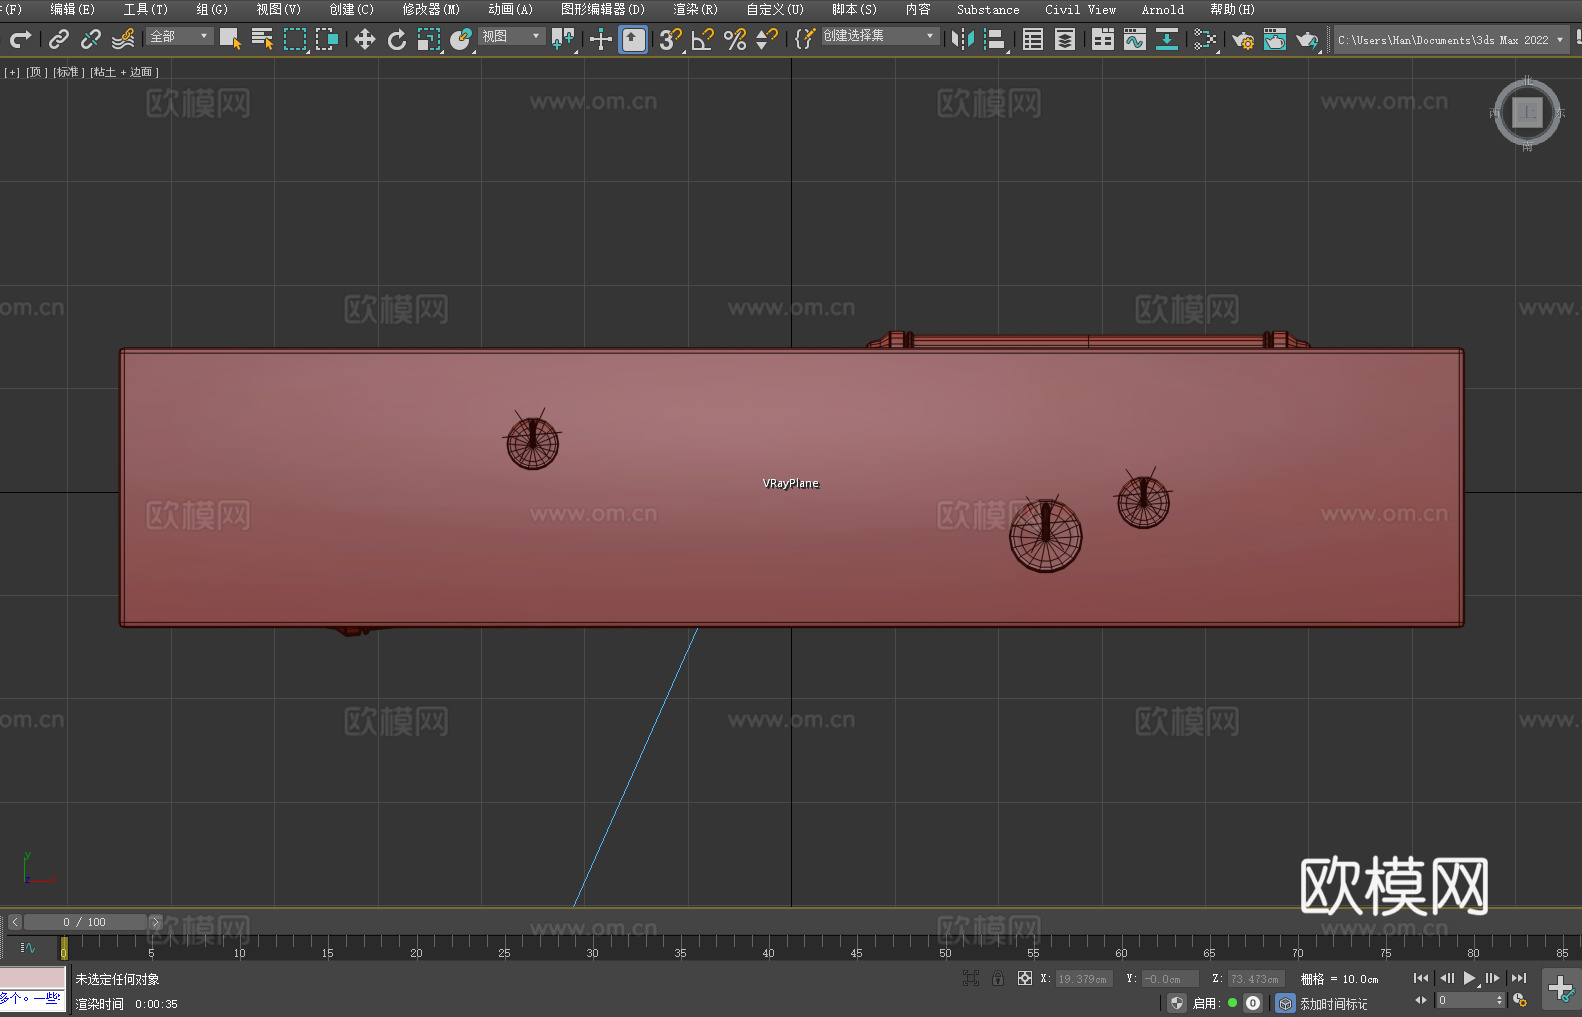Open Render Setup teapot-gear icon

click(x=1243, y=39)
